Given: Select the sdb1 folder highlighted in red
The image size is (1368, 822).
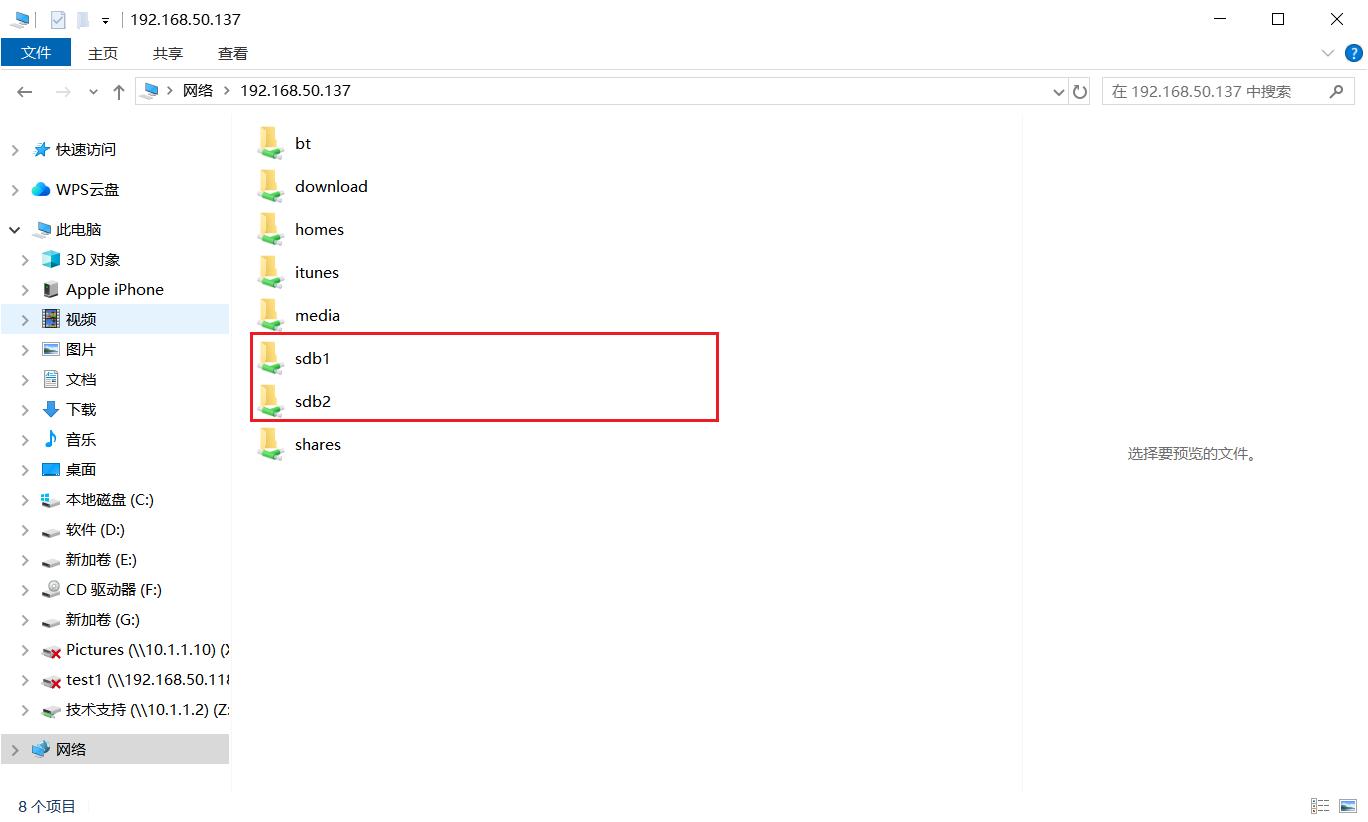Looking at the screenshot, I should (x=313, y=358).
